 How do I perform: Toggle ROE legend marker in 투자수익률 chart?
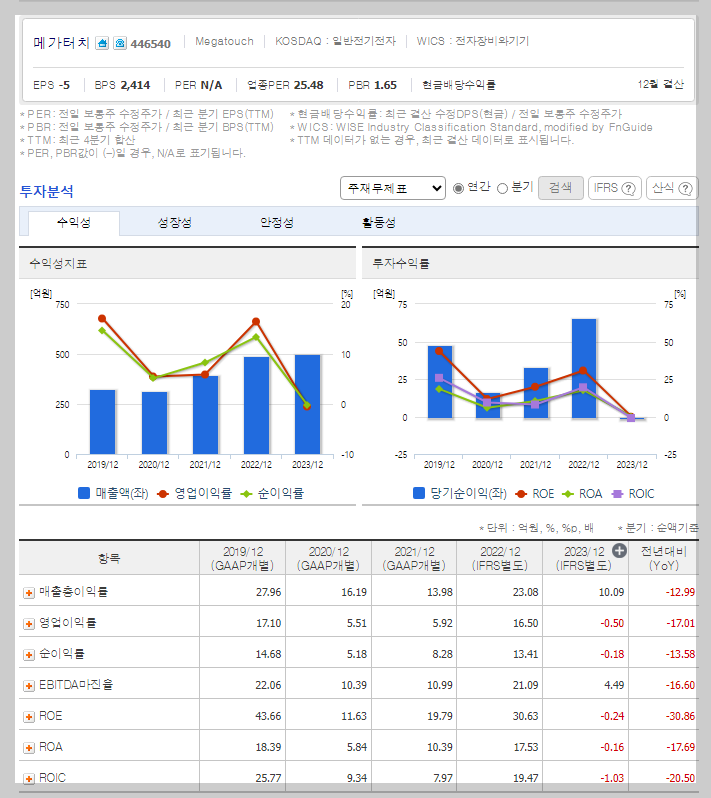[521, 494]
